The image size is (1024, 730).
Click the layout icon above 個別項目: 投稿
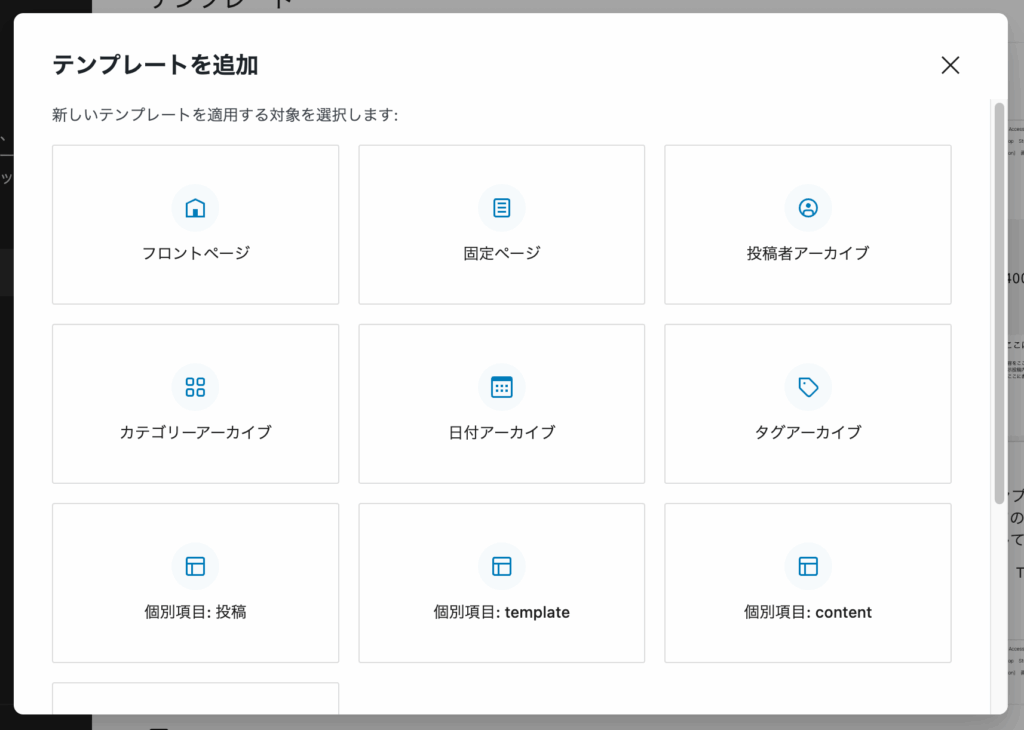195,566
